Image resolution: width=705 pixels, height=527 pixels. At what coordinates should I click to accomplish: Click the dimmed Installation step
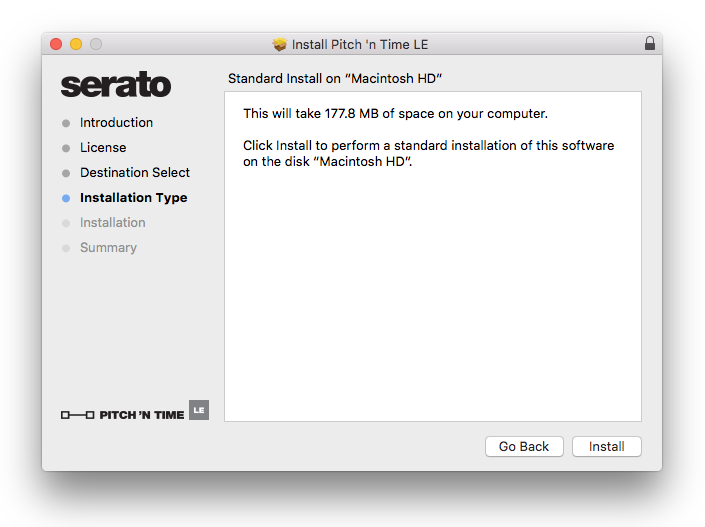112,223
